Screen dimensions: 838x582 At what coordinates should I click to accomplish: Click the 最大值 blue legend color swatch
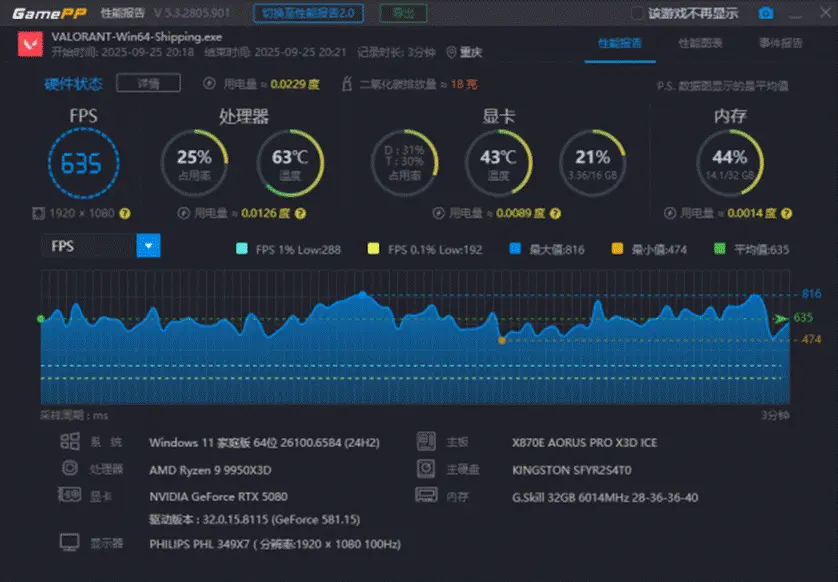(515, 249)
